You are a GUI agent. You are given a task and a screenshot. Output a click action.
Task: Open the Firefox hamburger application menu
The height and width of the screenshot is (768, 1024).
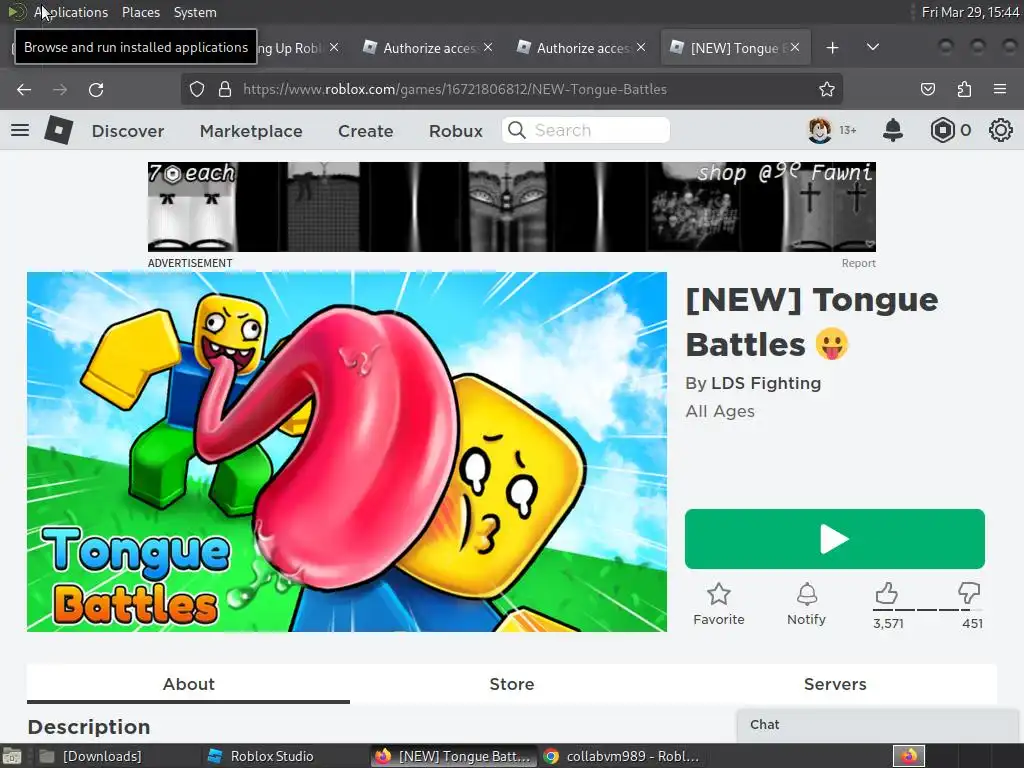[x=1000, y=89]
